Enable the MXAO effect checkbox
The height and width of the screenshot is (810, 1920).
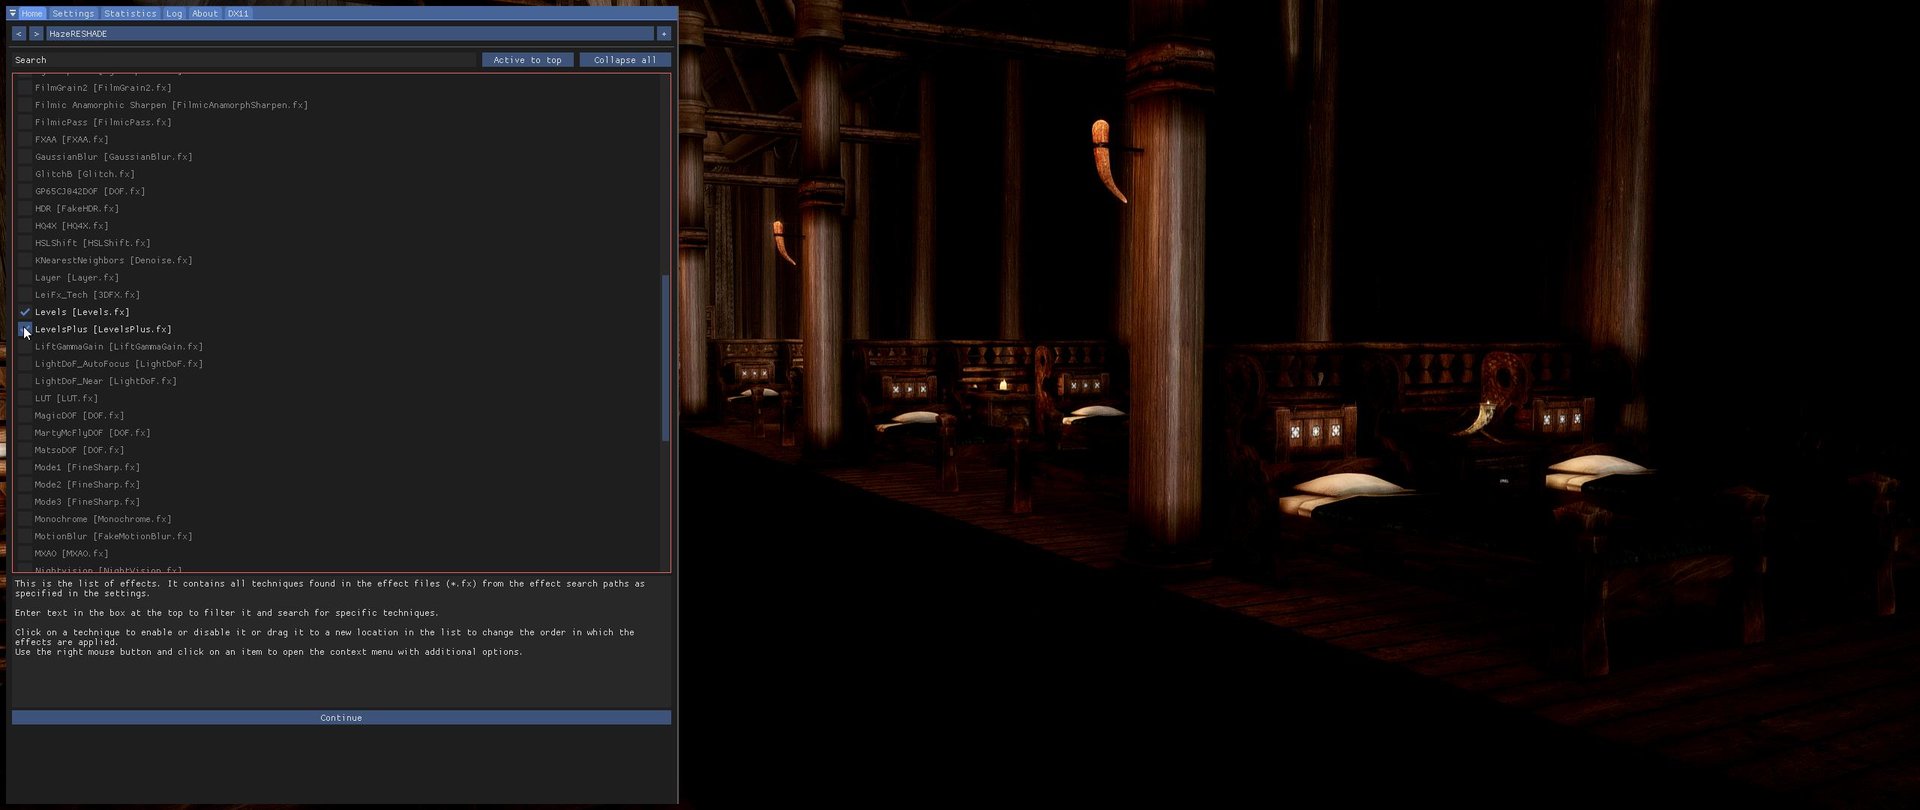click(25, 554)
